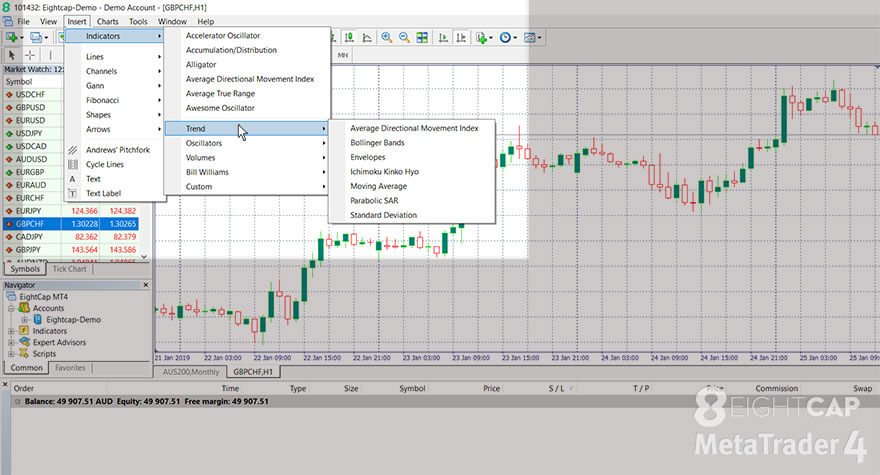Image resolution: width=880 pixels, height=475 pixels.
Task: Click the Templates toolbar icon
Action: coord(529,38)
